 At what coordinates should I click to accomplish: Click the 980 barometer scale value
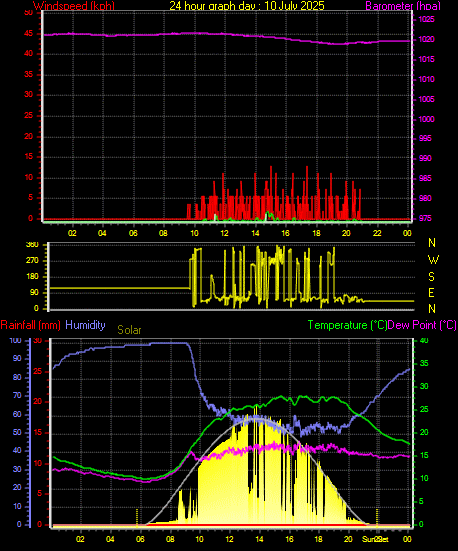(x=425, y=199)
